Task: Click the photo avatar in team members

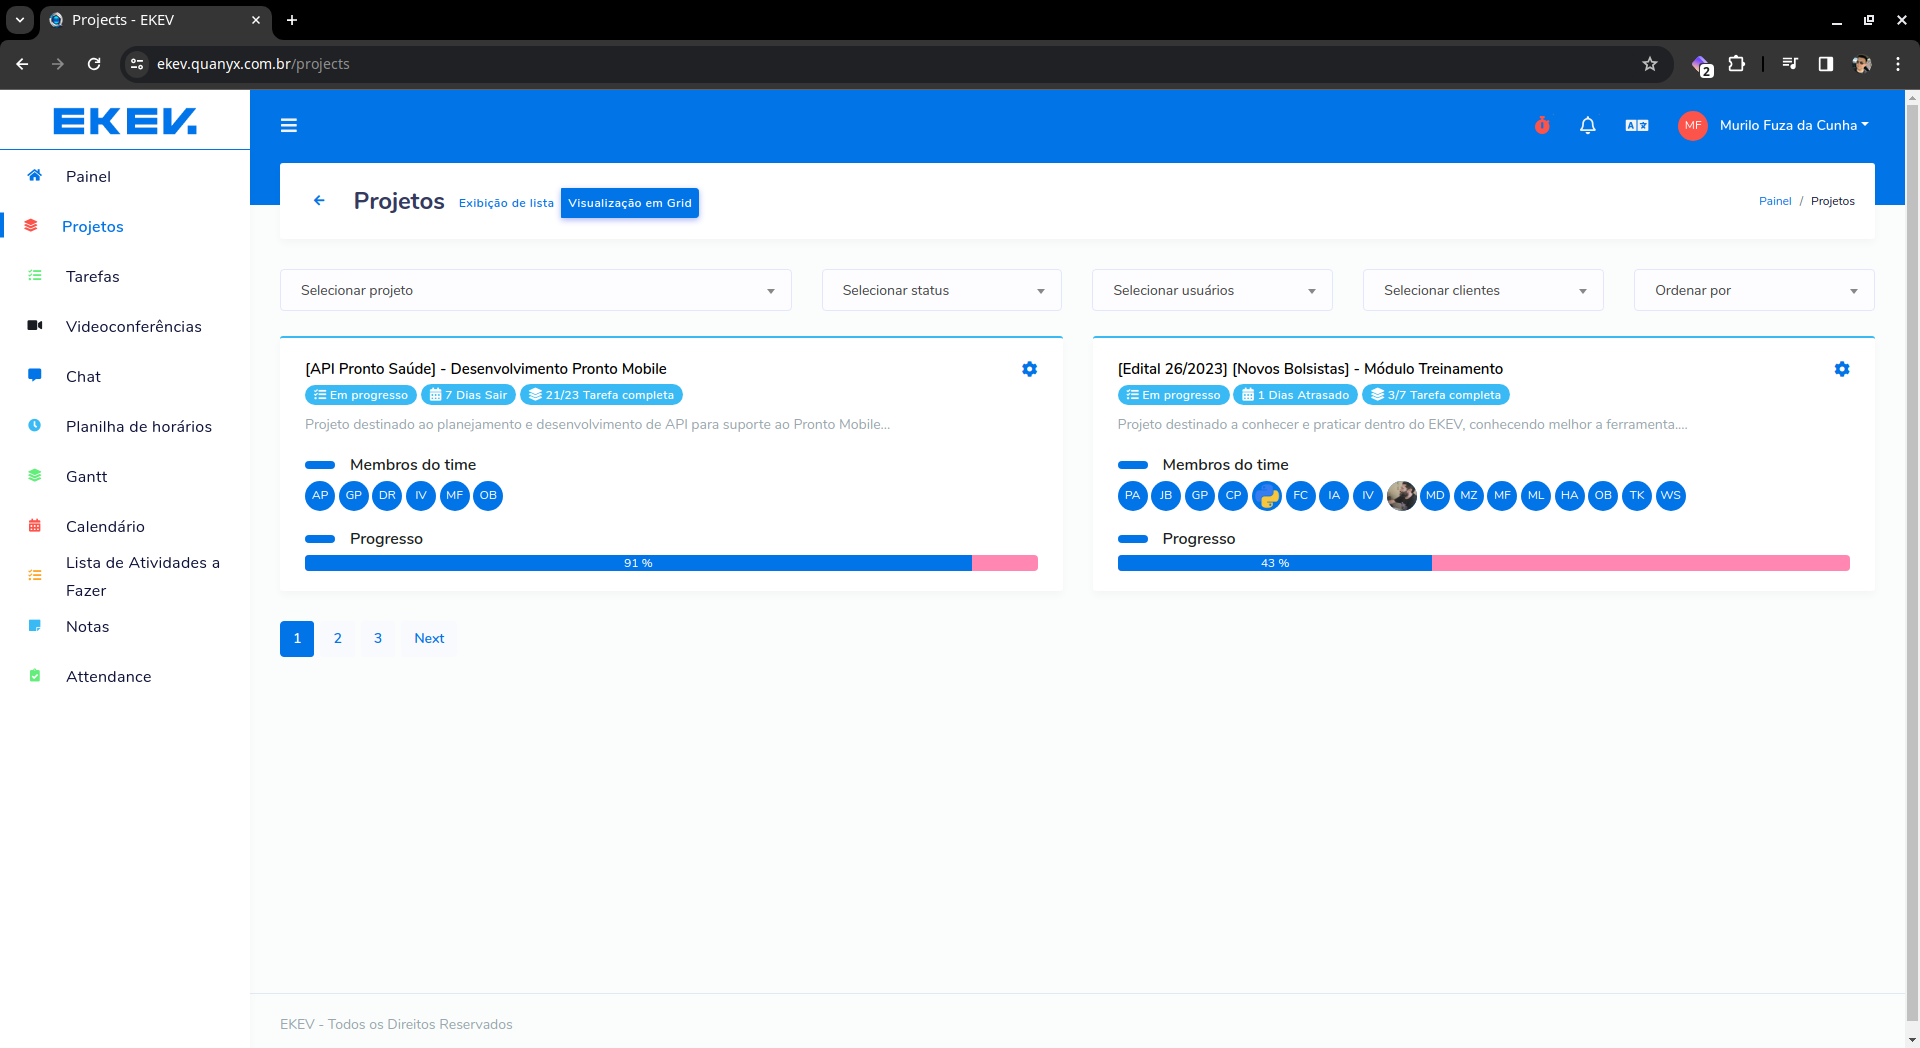Action: pyautogui.click(x=1401, y=496)
